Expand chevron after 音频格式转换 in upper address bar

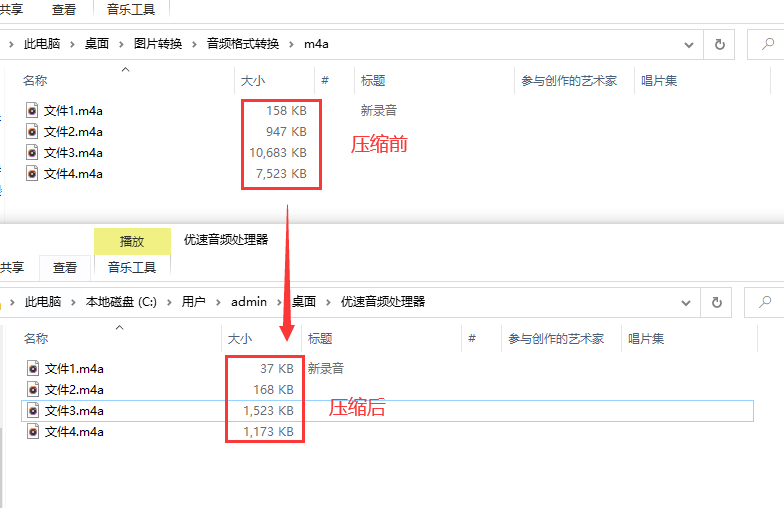click(291, 44)
